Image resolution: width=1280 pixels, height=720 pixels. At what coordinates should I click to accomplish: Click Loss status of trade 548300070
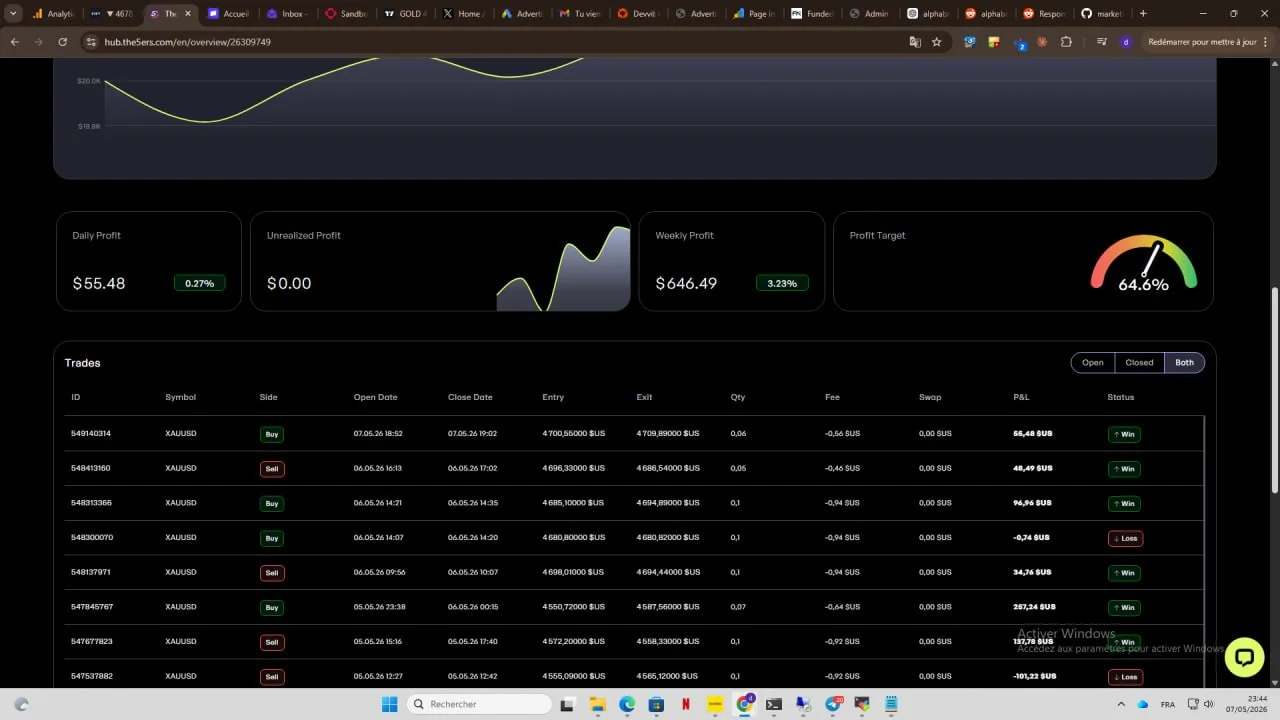point(1125,538)
